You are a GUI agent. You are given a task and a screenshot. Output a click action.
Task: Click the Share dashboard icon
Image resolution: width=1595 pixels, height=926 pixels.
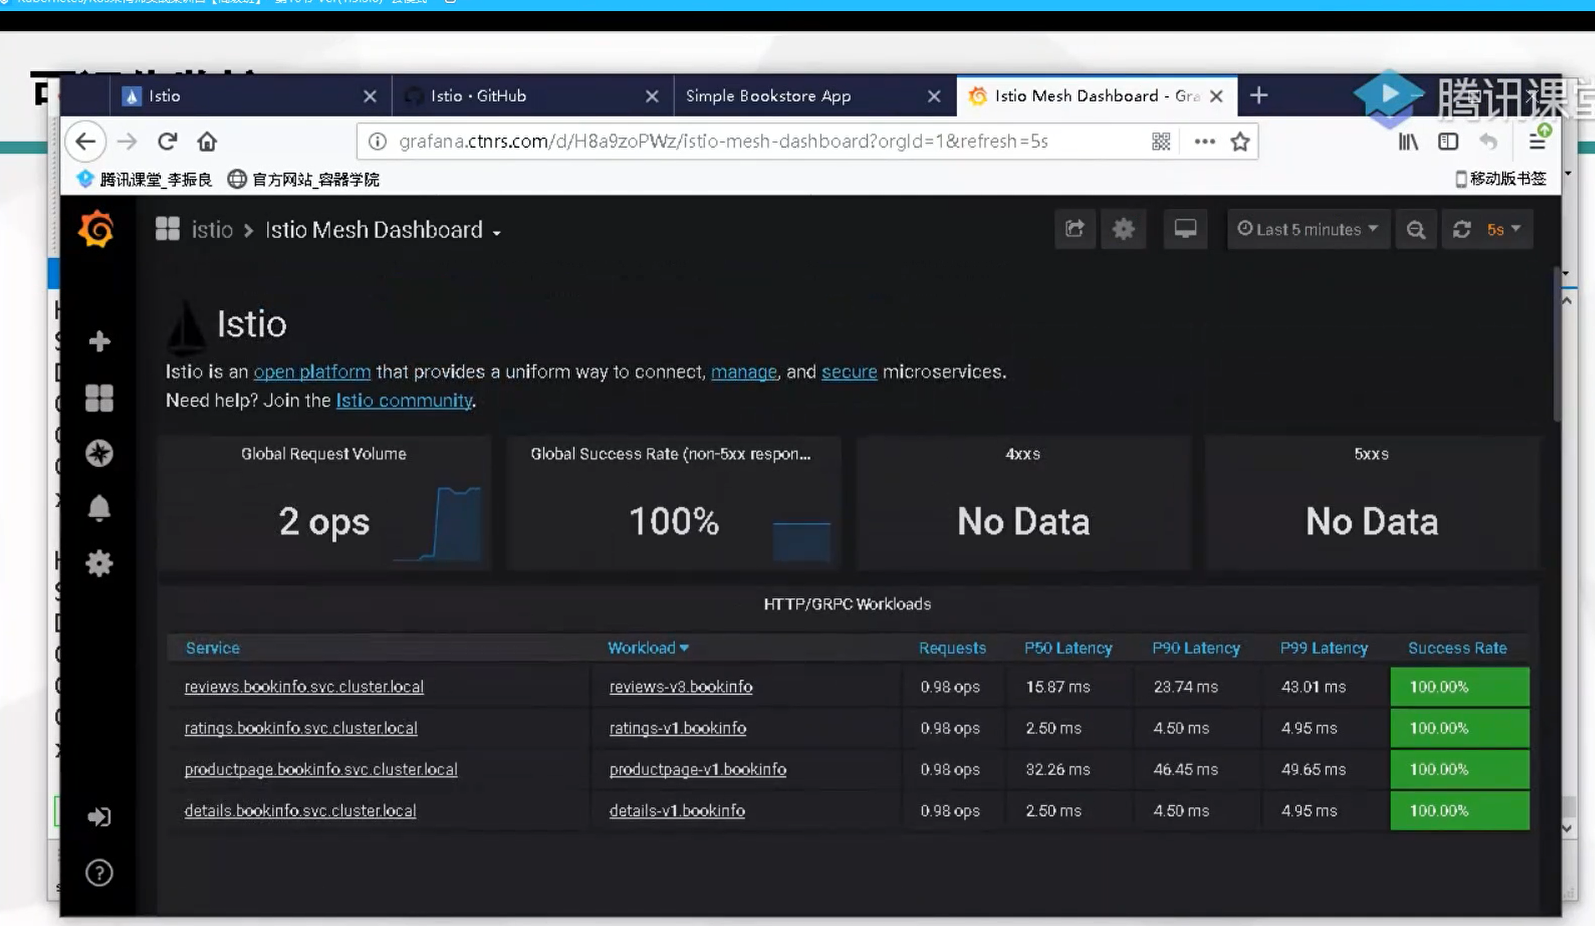(x=1075, y=230)
